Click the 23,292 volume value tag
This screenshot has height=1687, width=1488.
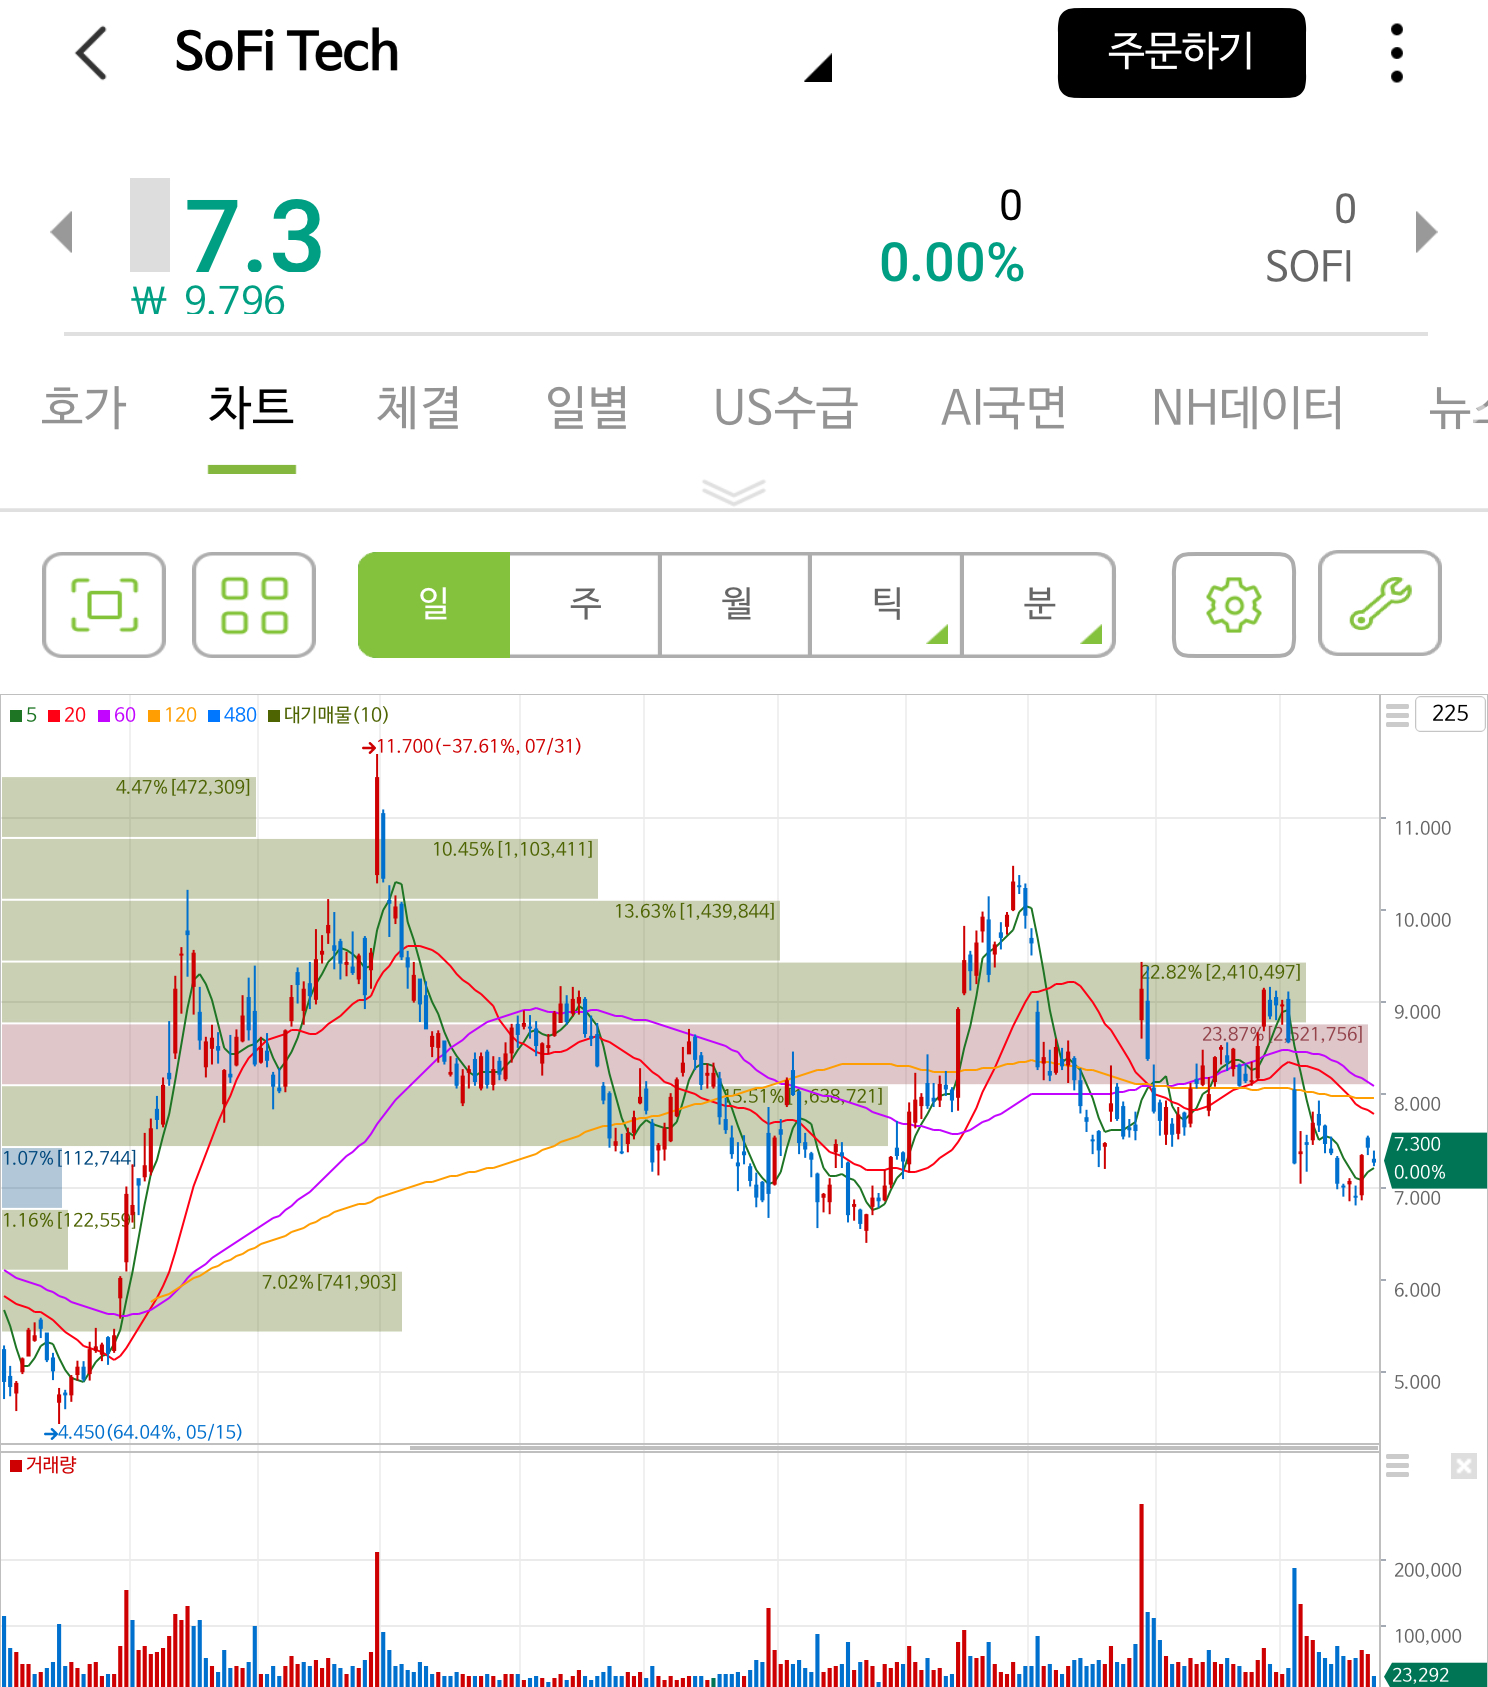click(x=1436, y=1675)
